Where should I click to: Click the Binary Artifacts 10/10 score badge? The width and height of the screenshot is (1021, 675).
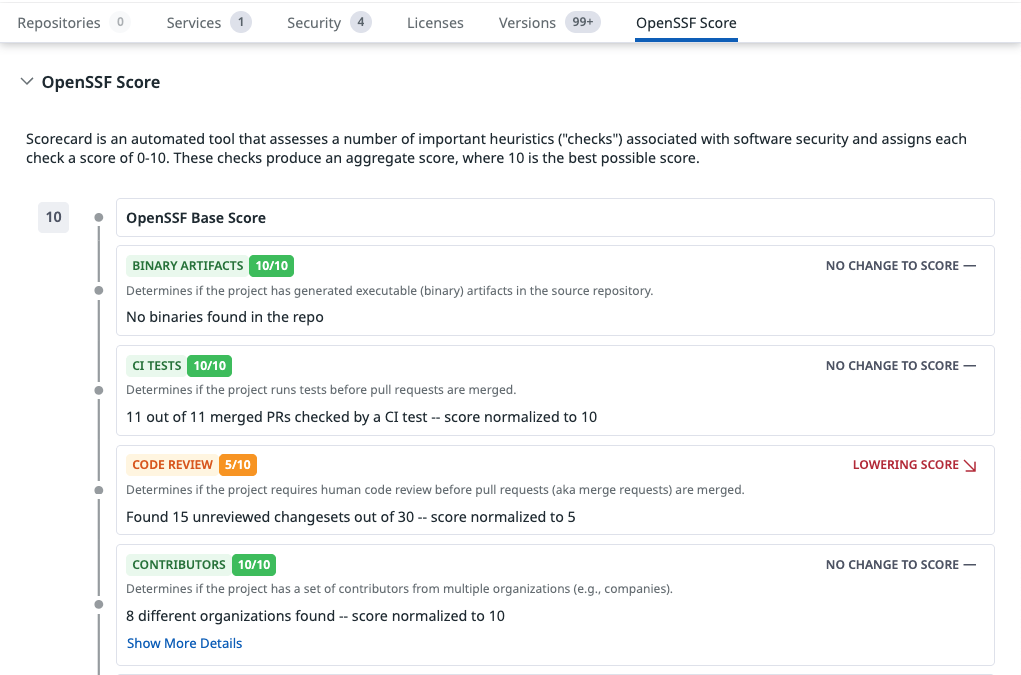coord(271,266)
